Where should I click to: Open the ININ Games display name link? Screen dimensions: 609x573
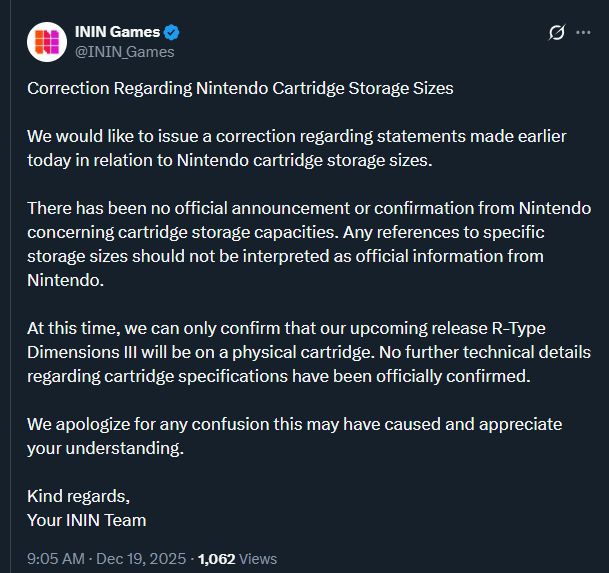tap(117, 32)
